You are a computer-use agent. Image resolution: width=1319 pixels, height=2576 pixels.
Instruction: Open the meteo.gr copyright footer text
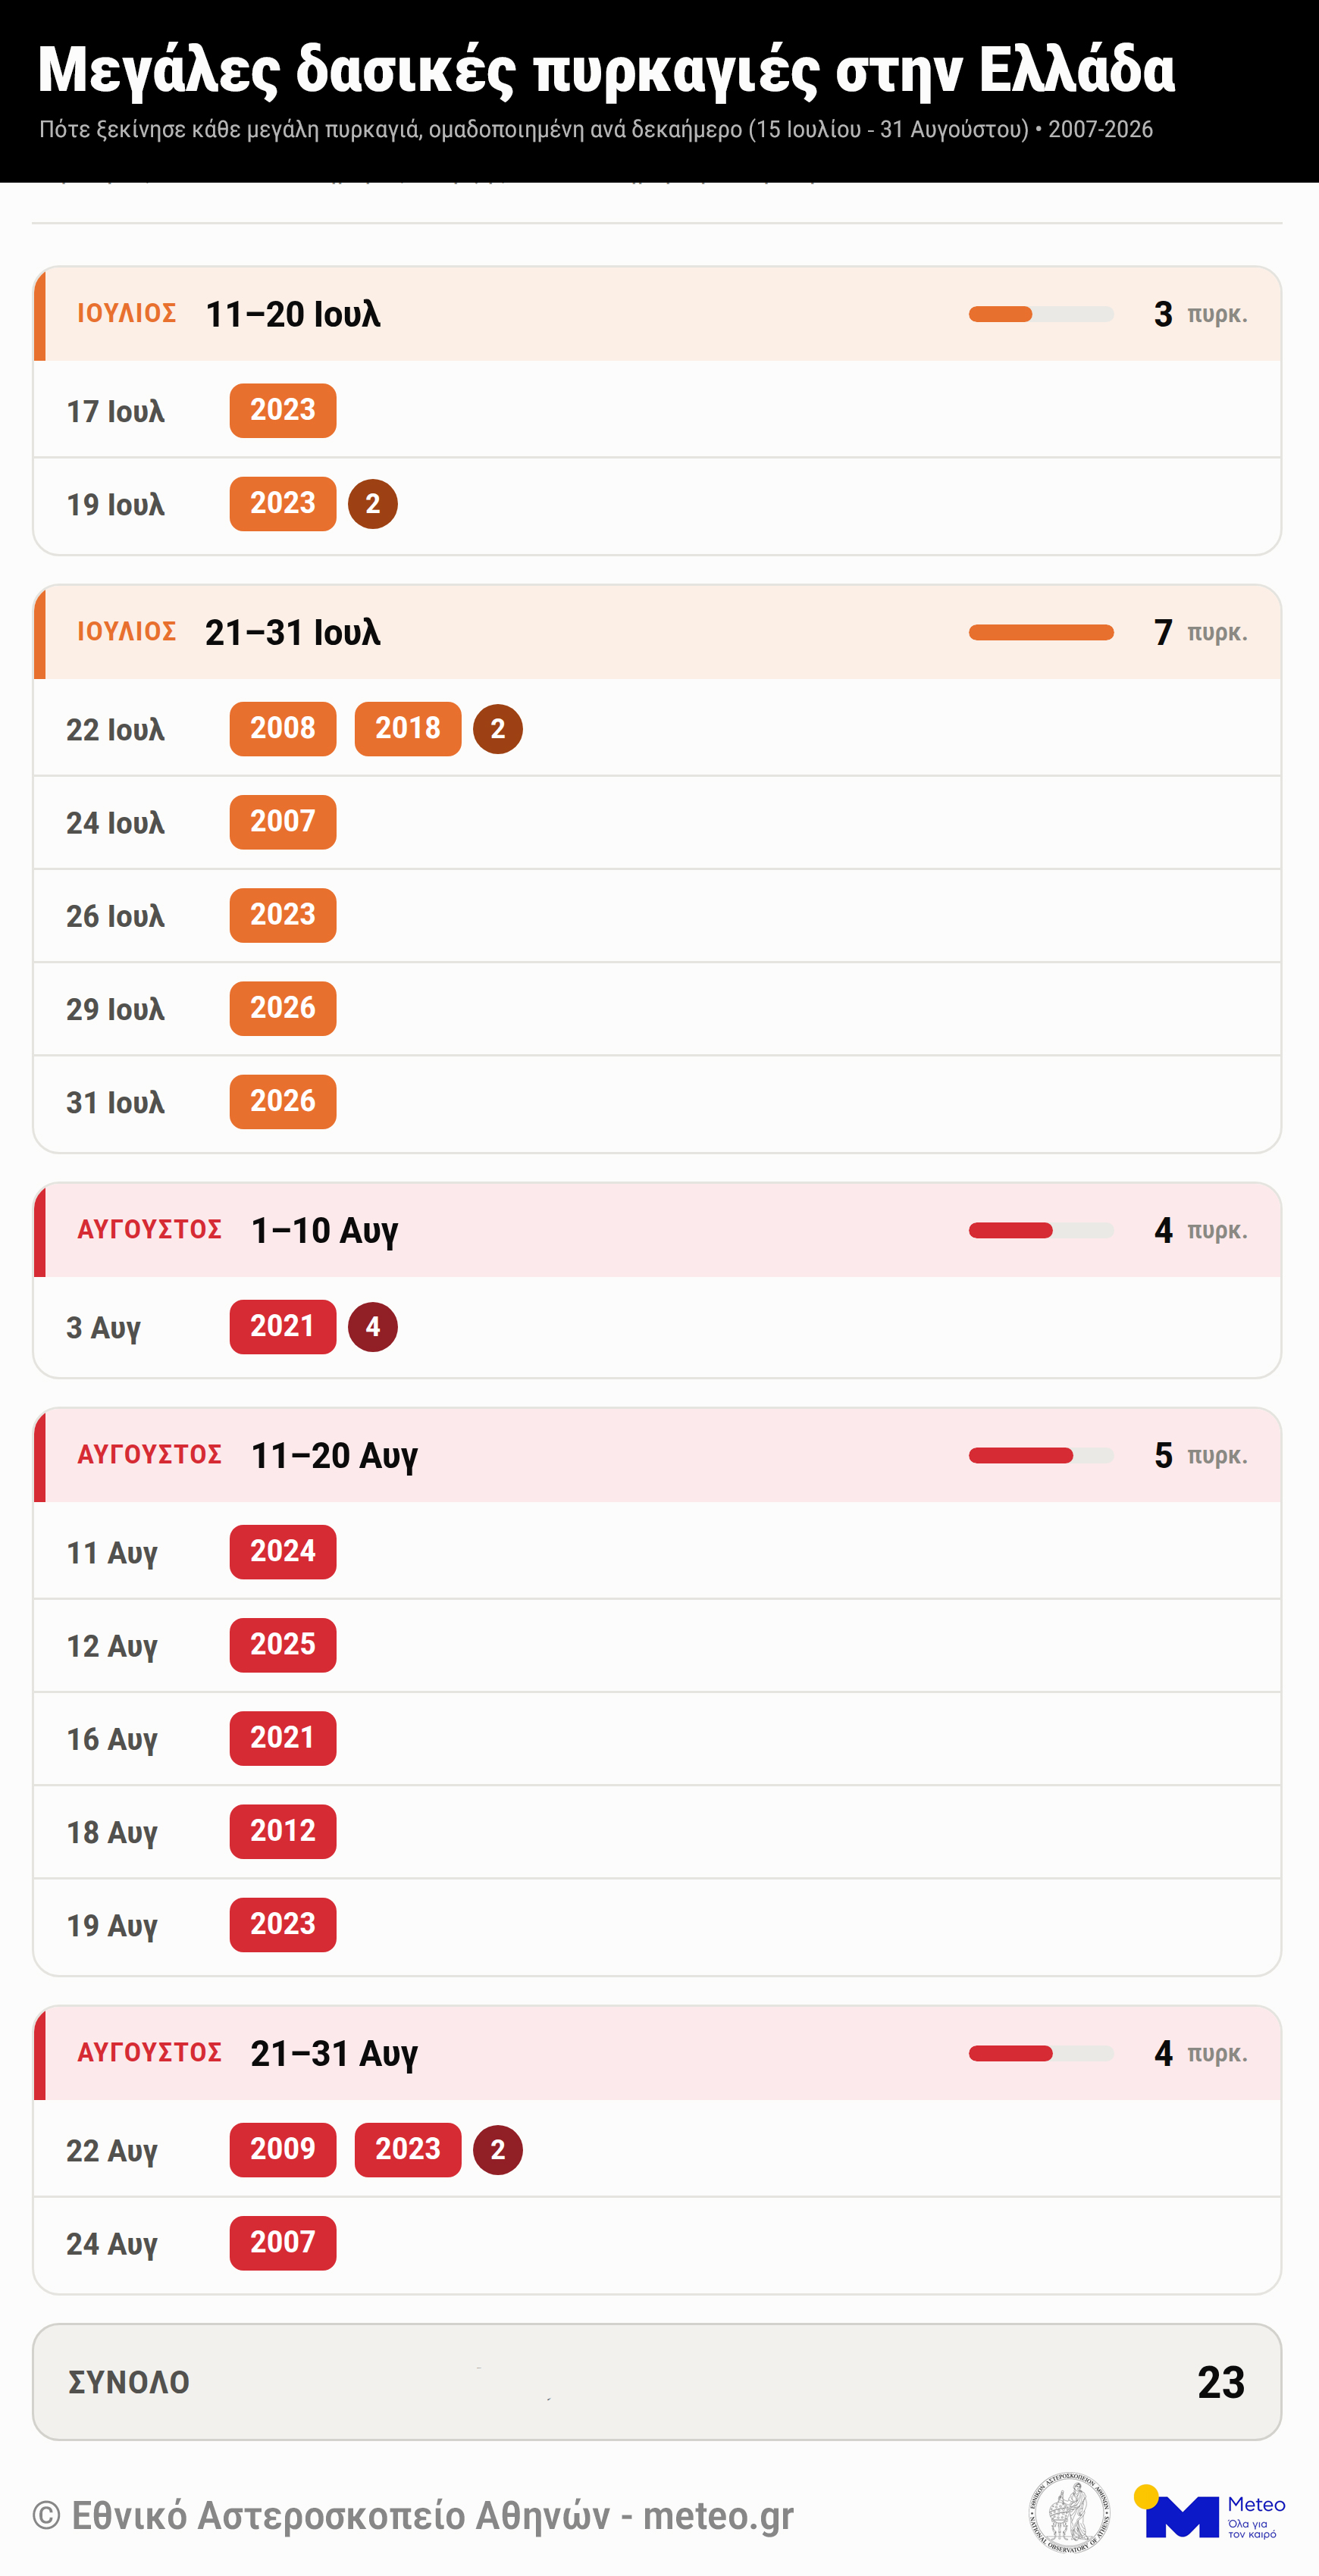[x=413, y=2516]
